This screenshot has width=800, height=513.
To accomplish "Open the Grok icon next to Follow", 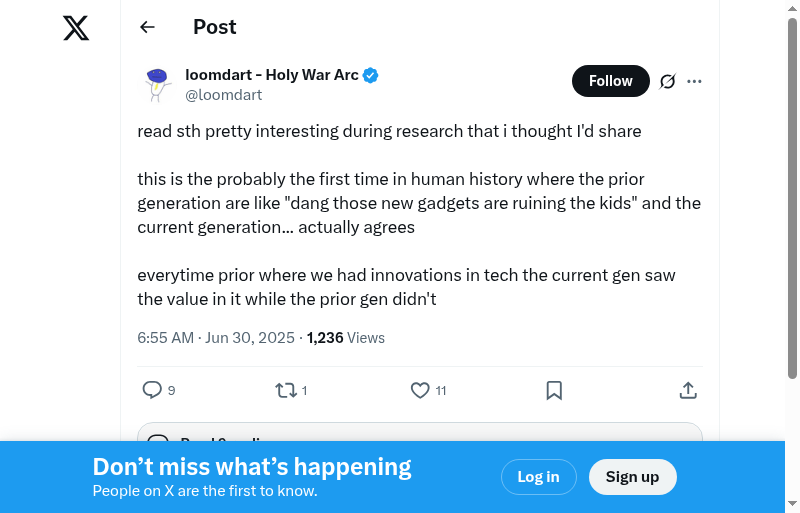I will click(x=668, y=81).
